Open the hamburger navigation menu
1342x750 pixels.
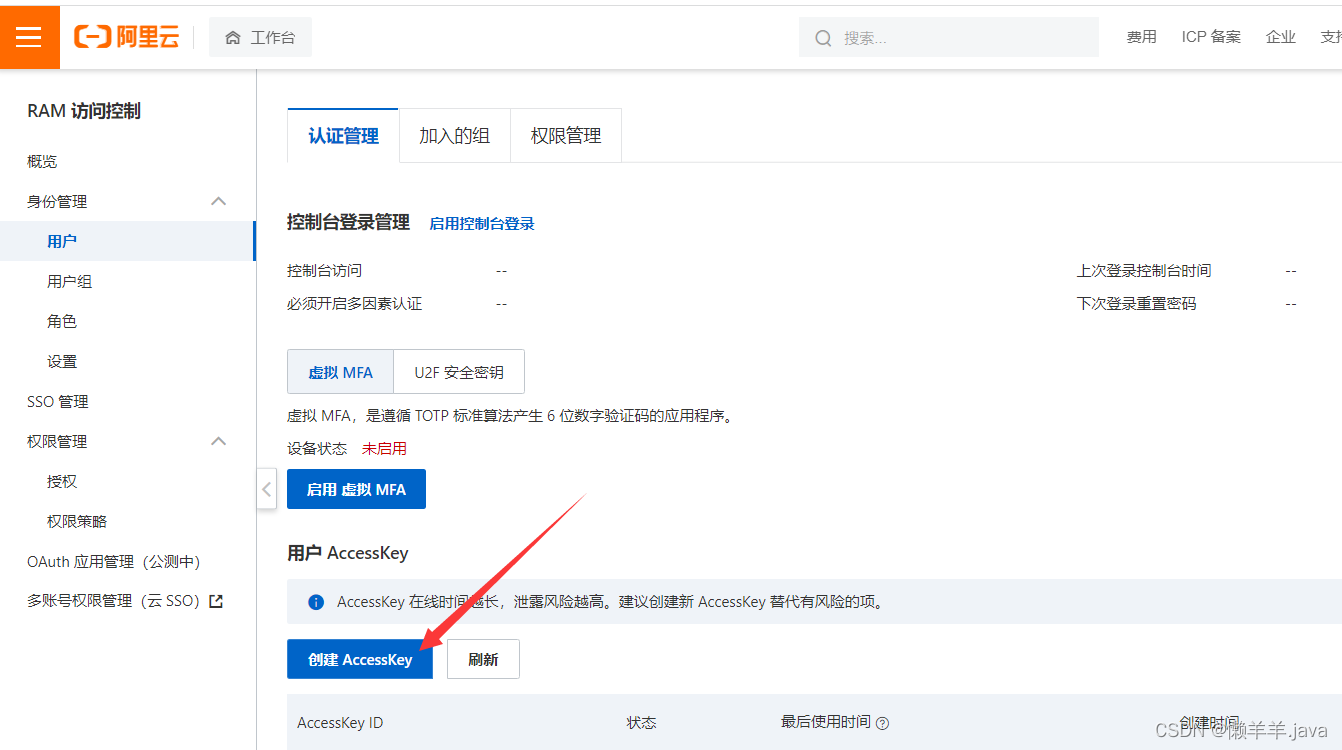(x=29, y=37)
